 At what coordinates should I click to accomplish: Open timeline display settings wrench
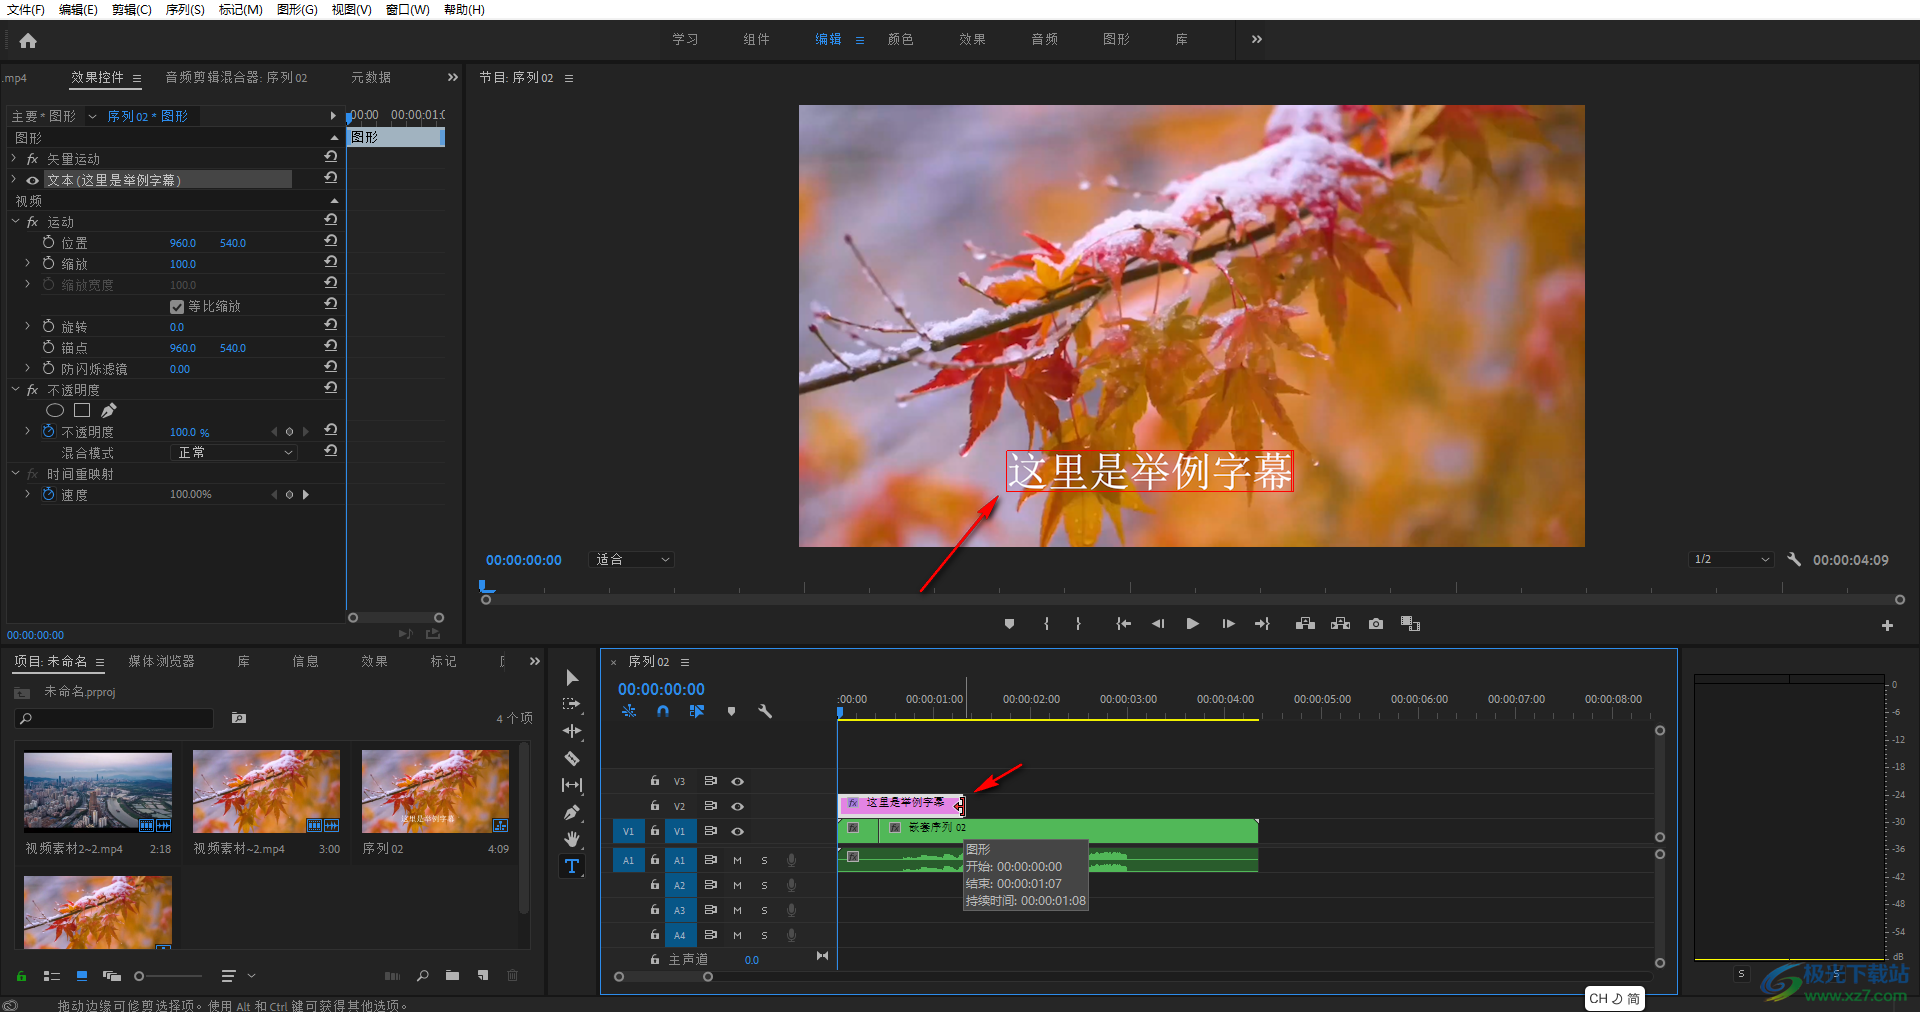coord(765,711)
